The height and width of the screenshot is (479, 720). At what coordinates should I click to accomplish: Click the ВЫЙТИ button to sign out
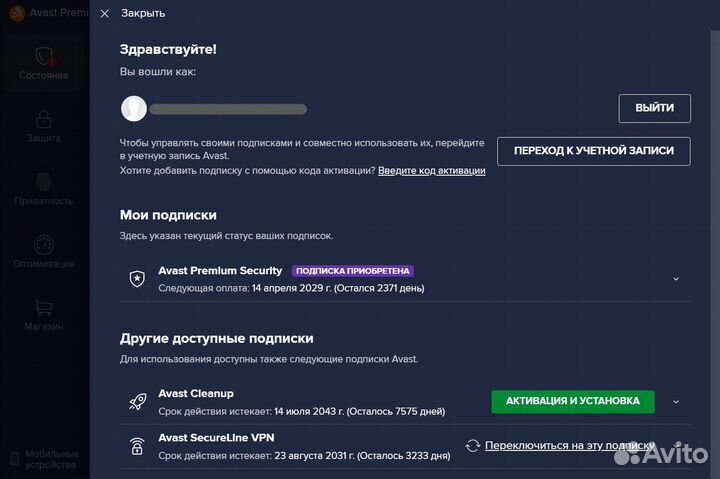(x=654, y=108)
